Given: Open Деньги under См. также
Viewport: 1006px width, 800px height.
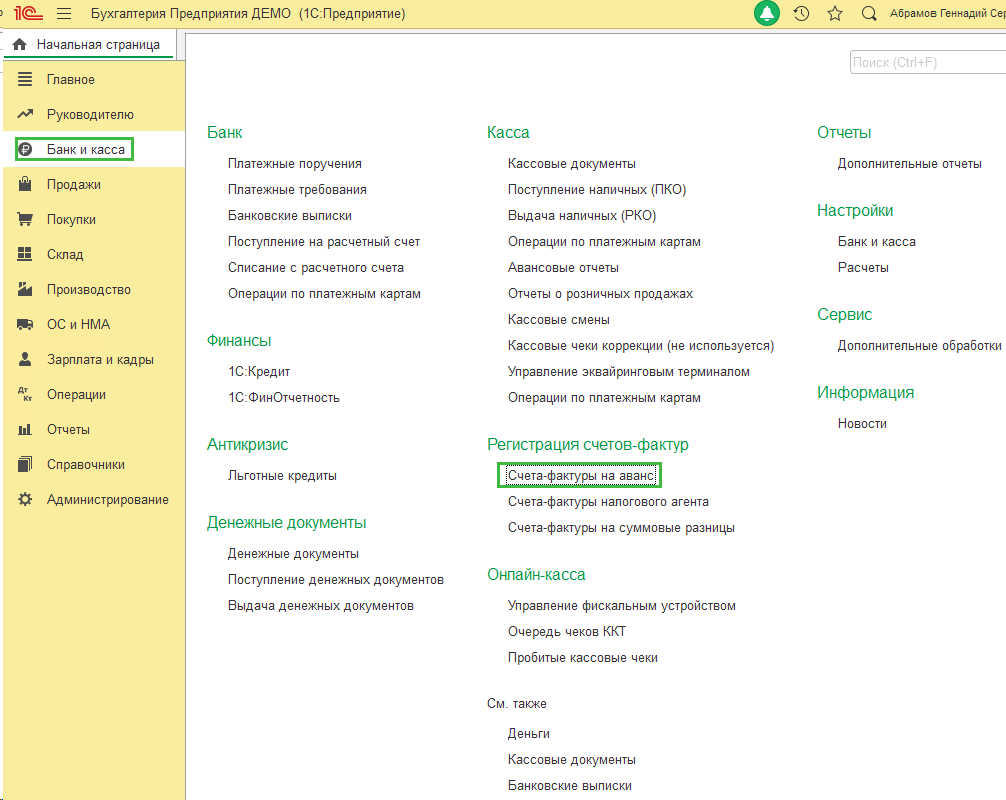Looking at the screenshot, I should coord(529,733).
